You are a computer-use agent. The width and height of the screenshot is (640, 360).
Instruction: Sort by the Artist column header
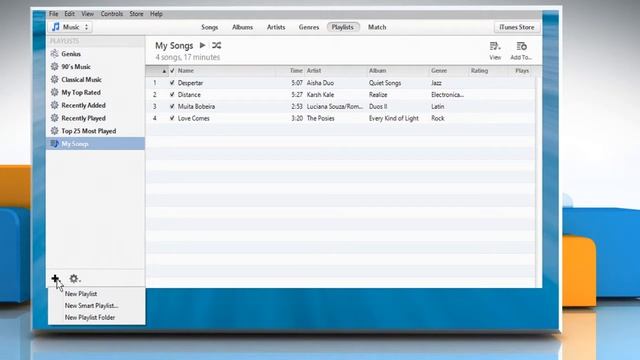(x=314, y=71)
